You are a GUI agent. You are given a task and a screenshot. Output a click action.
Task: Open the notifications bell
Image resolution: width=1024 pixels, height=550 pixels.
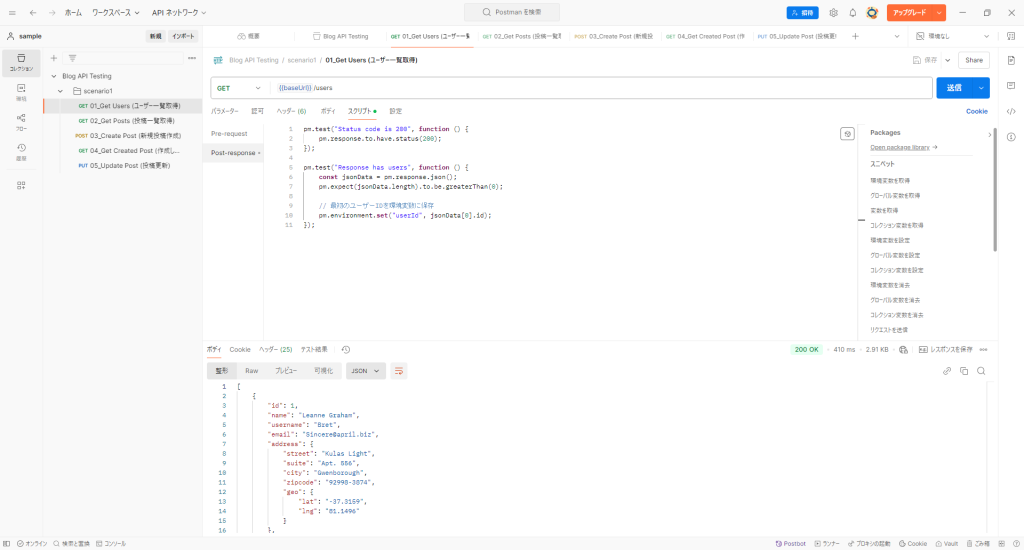pyautogui.click(x=852, y=12)
